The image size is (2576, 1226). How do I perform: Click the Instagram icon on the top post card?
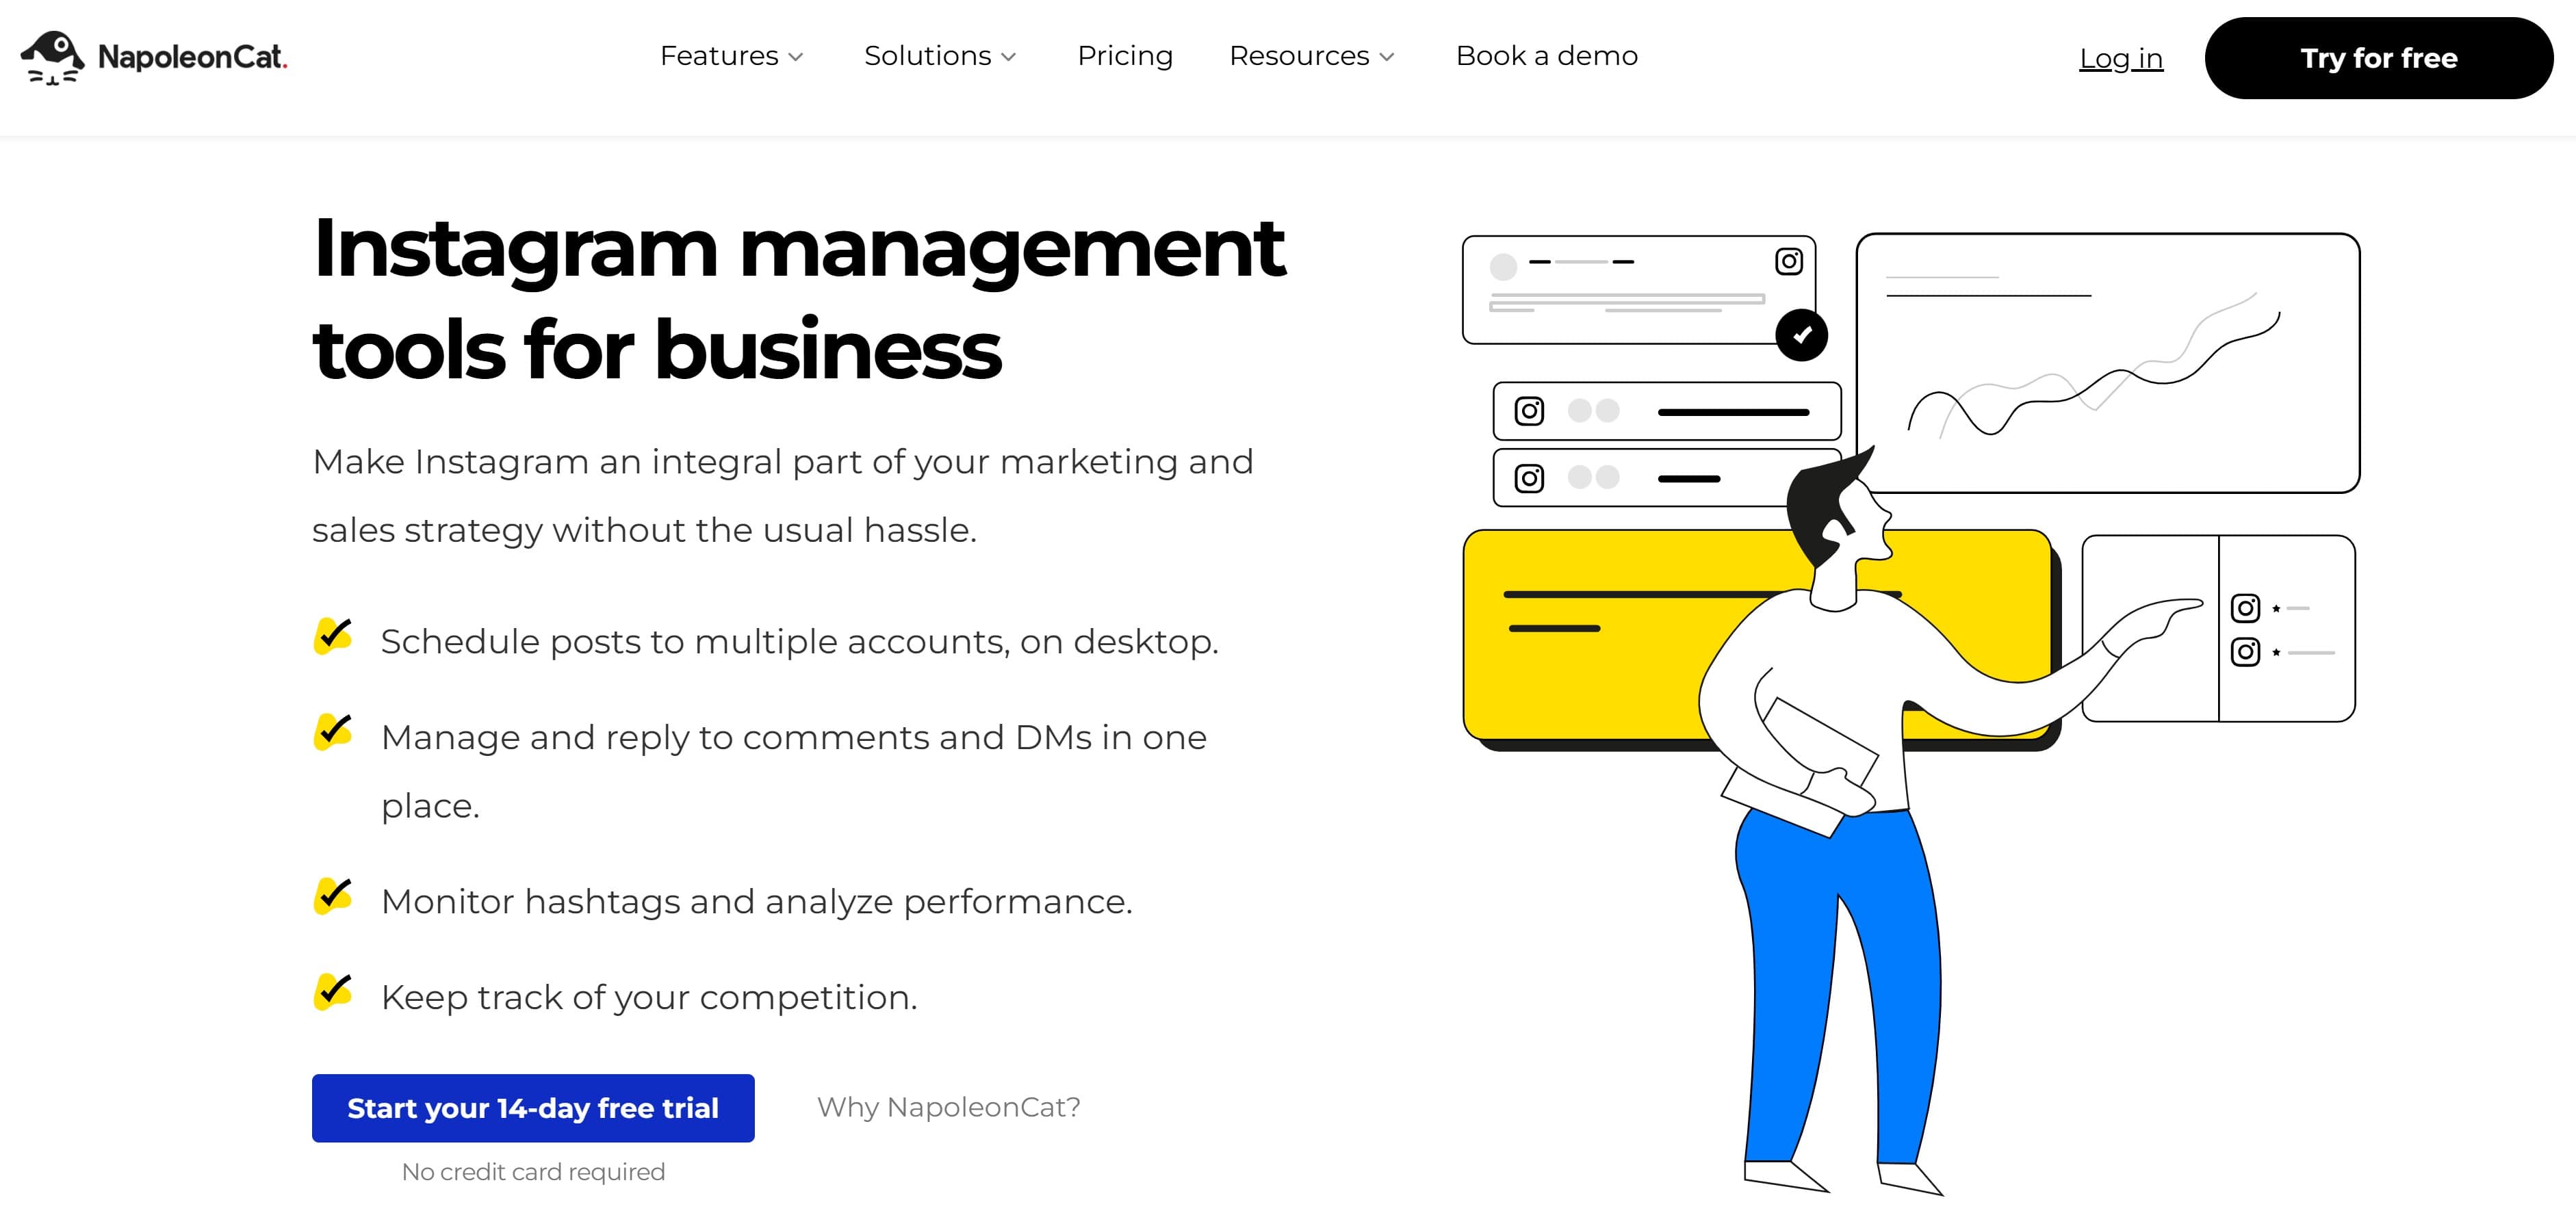1789,262
